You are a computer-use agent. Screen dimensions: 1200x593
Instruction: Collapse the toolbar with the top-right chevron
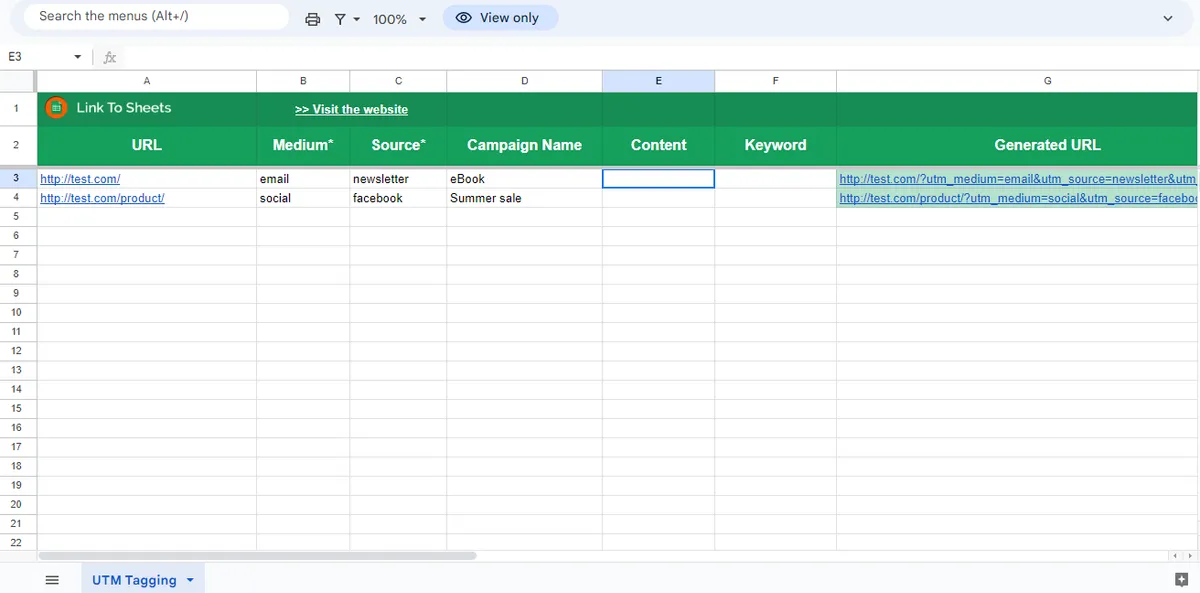tap(1167, 17)
